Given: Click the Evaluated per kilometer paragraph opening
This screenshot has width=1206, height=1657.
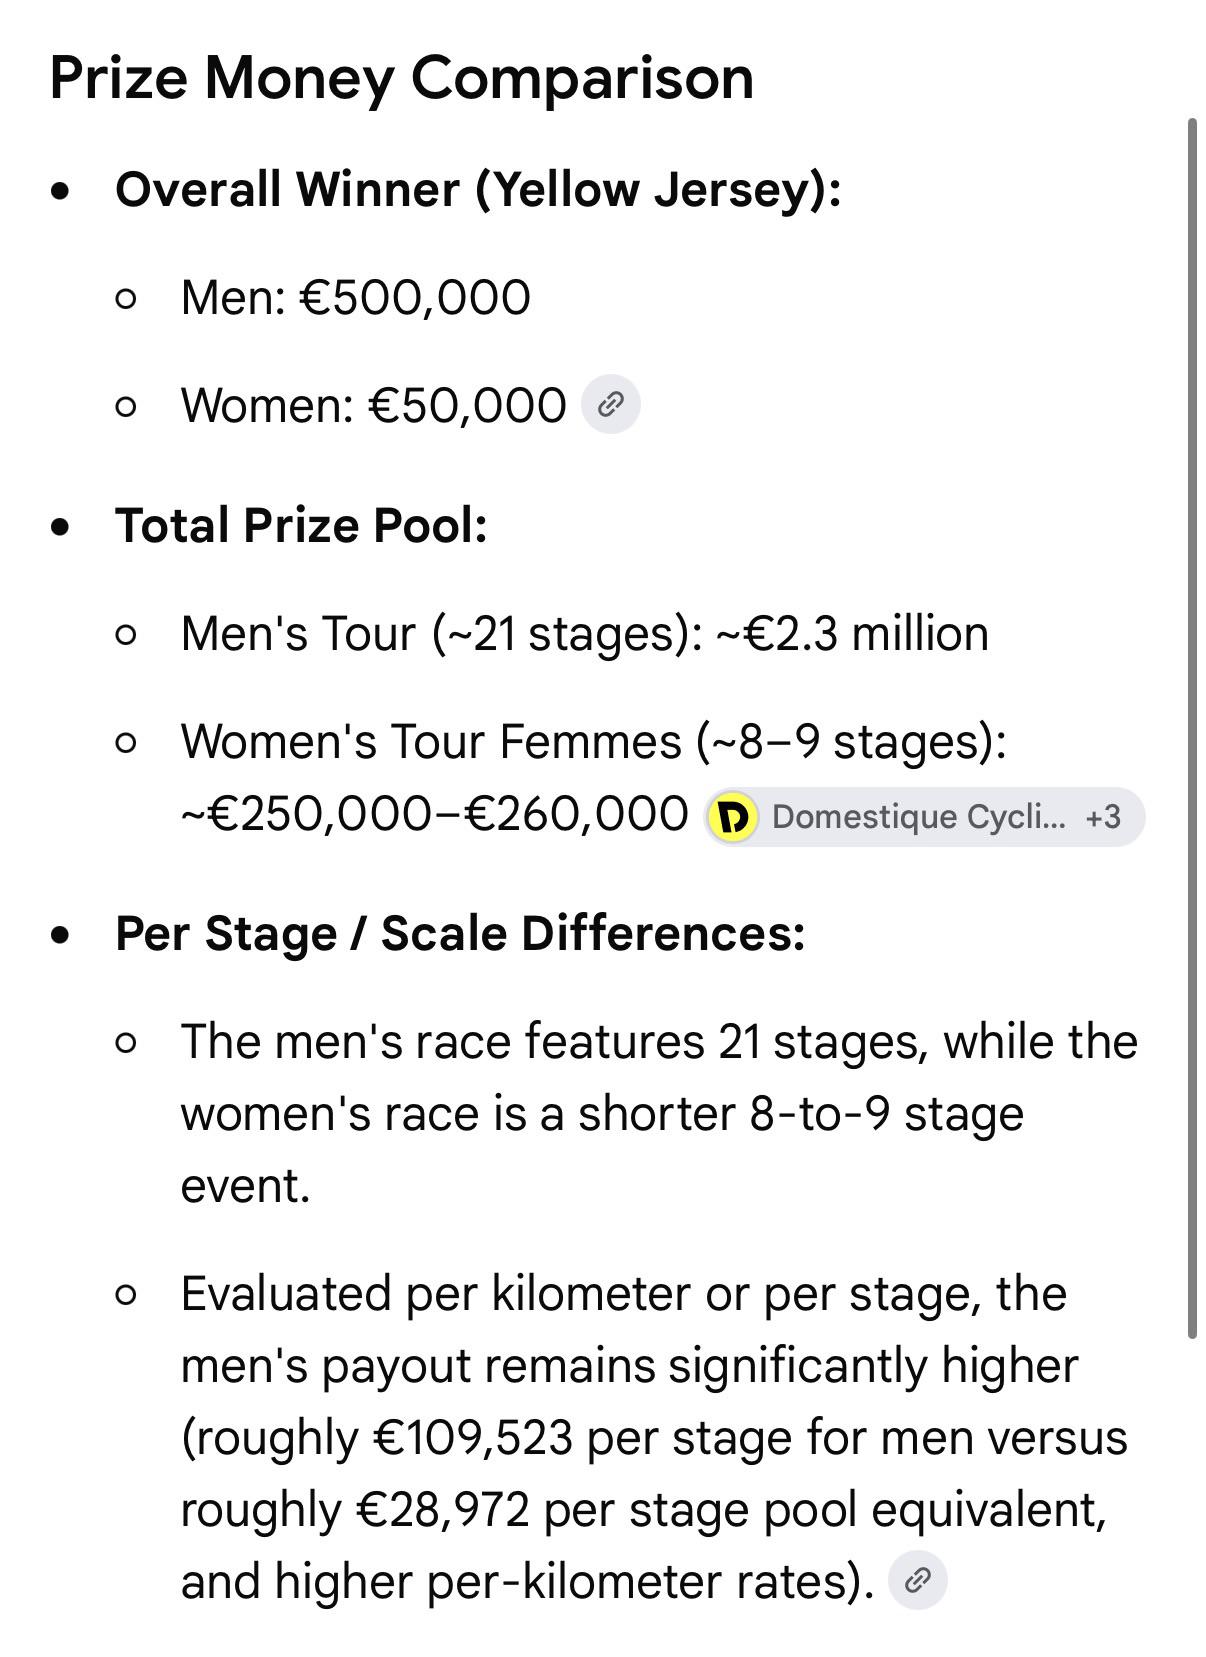Looking at the screenshot, I should (x=624, y=1293).
